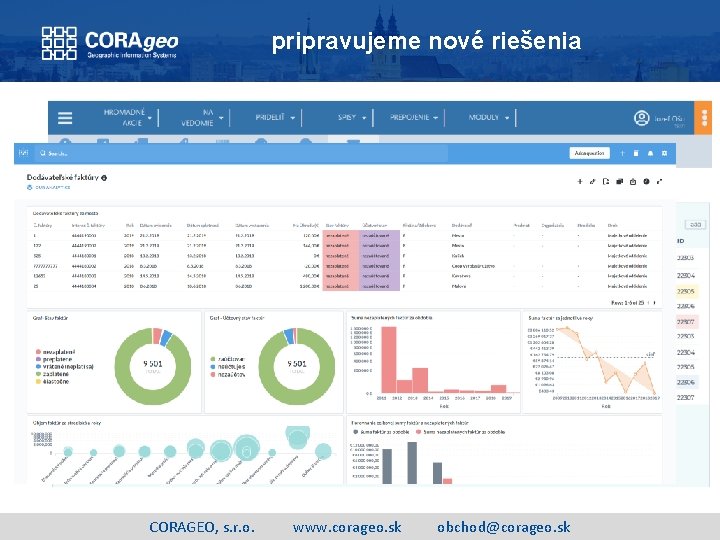Toggle the green legend item of the Účtovný stav chart

pyautogui.click(x=228, y=359)
